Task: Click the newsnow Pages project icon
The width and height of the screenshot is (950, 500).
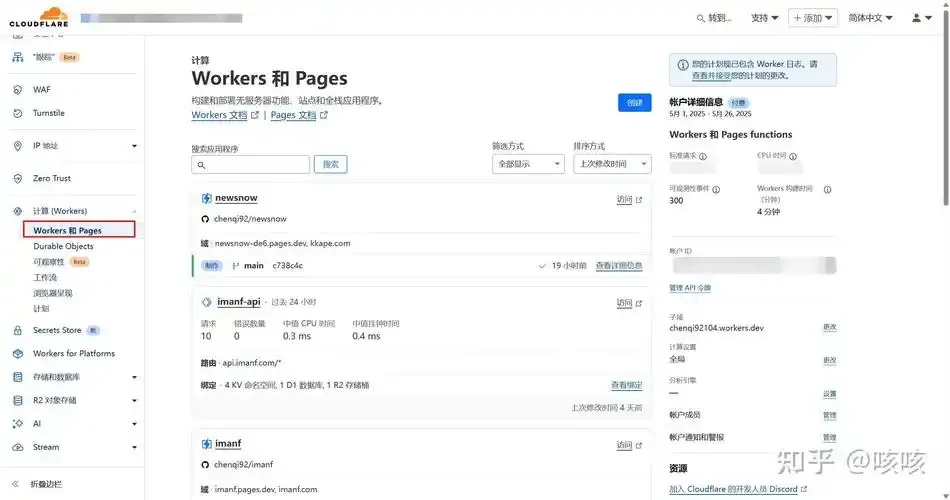Action: coord(207,198)
